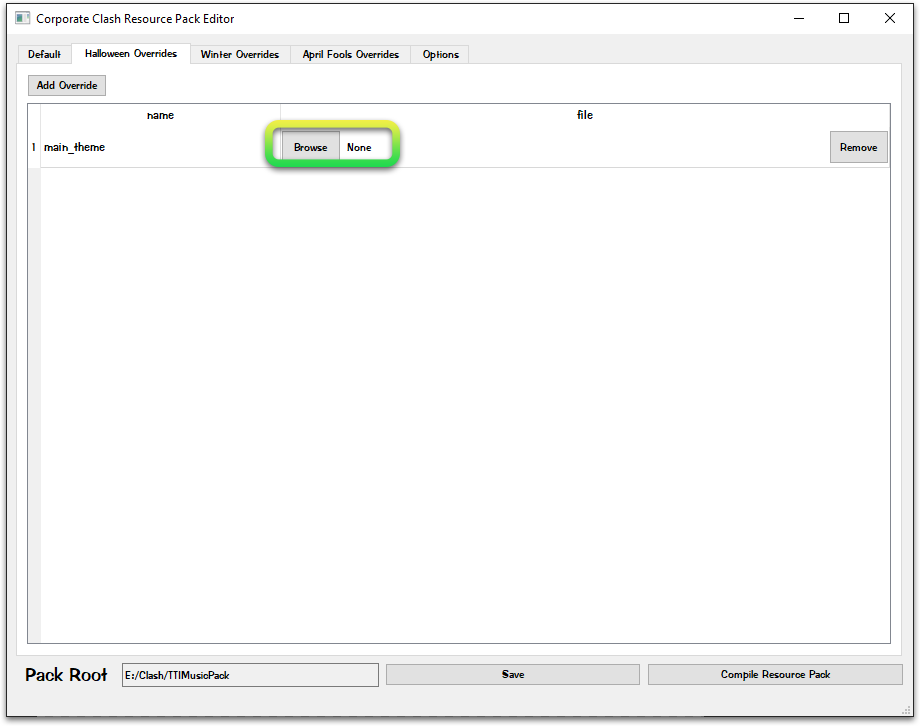Minimize the Resource Pack Editor window
The width and height of the screenshot is (920, 726).
tap(799, 18)
